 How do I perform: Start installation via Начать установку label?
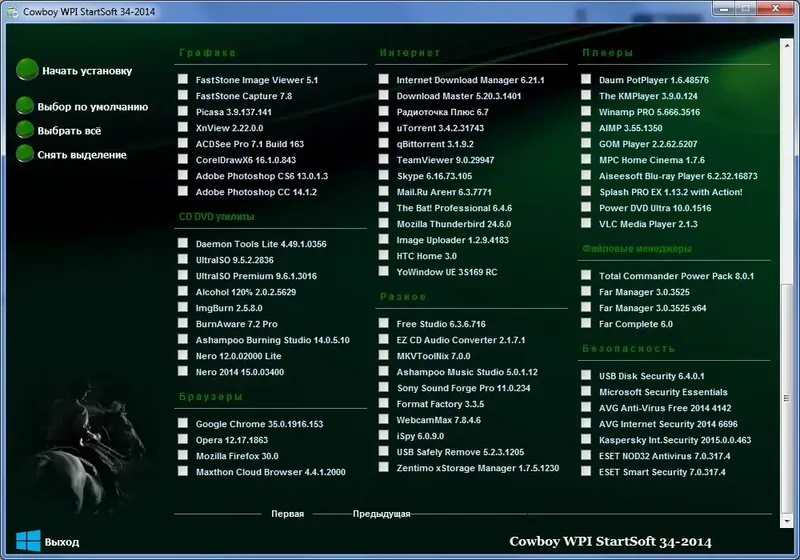point(87,71)
